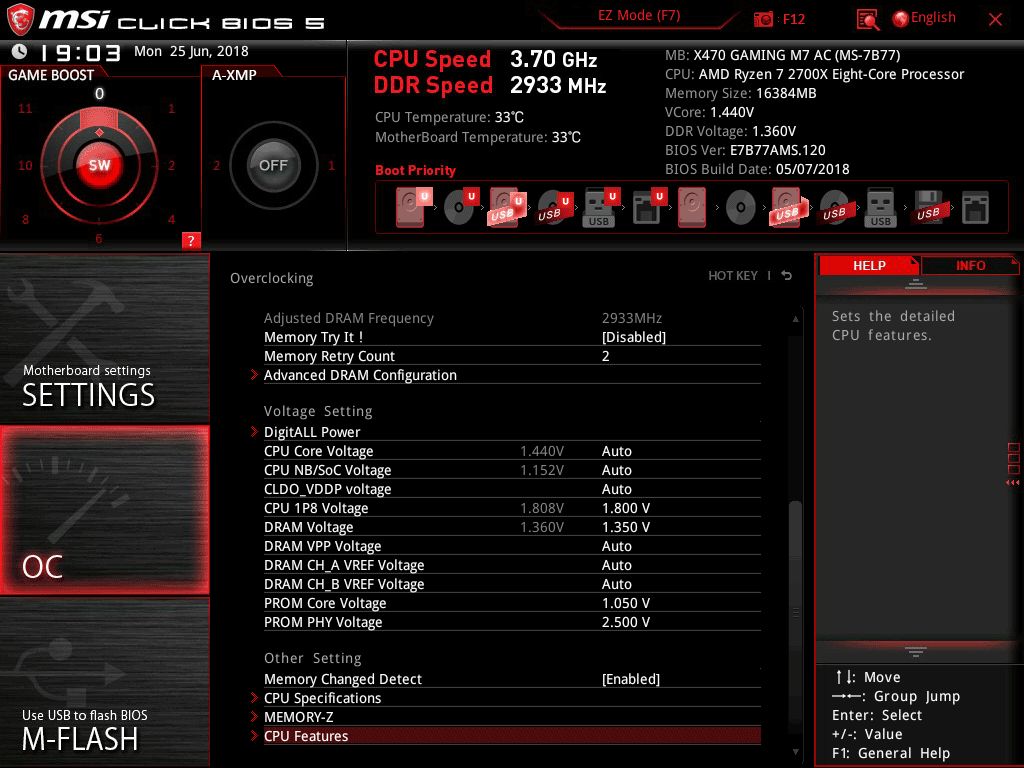Edit the PROM Core Voltage 1.050 V value
This screenshot has height=768, width=1024.
626,603
